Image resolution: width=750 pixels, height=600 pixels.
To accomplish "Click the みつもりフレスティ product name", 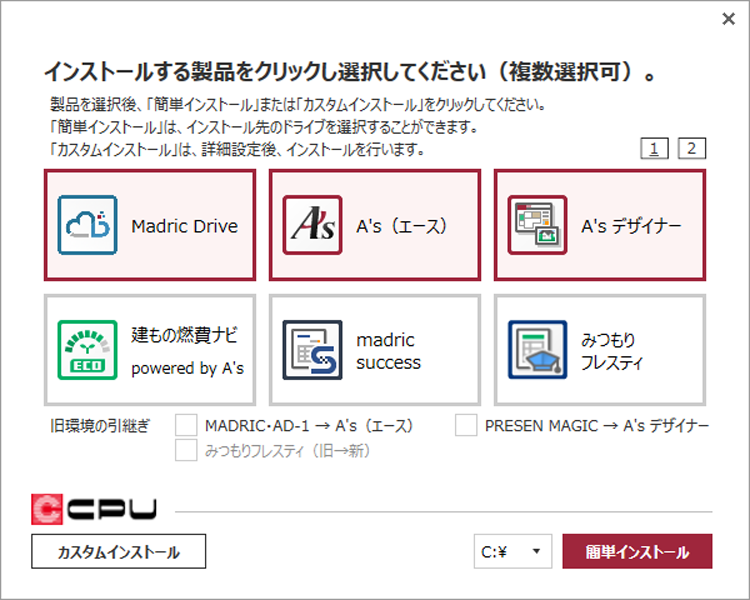I will (x=612, y=351).
